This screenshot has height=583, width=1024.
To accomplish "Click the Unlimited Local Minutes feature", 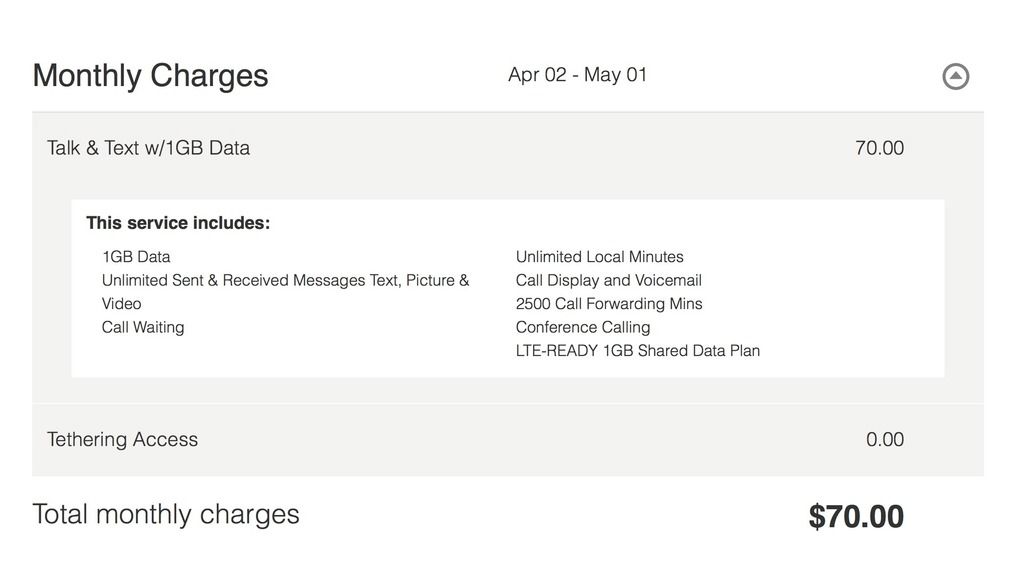I will pos(600,257).
